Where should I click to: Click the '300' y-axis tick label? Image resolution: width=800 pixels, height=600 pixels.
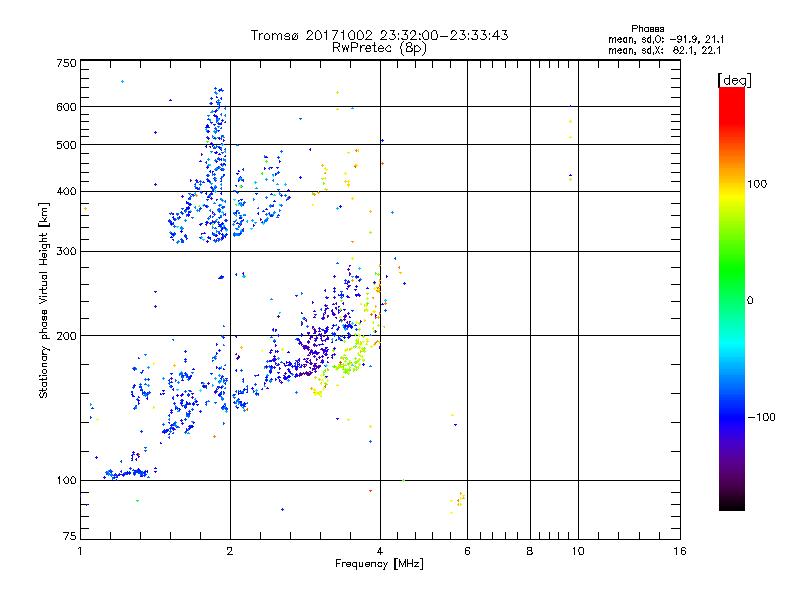point(66,251)
